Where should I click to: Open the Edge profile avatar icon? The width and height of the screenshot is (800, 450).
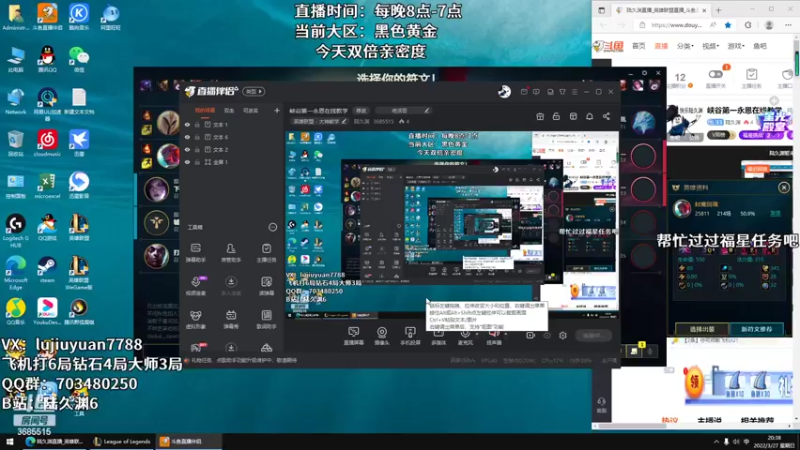pyautogui.click(x=769, y=25)
